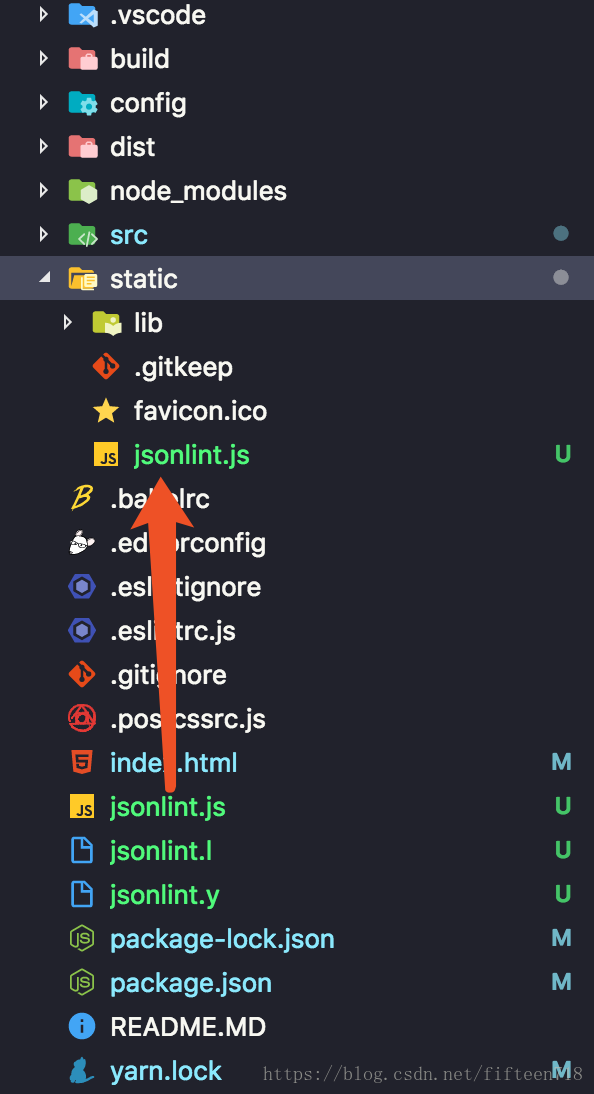Click the mouse icon for .editorconfig
594x1094 pixels.
82,543
